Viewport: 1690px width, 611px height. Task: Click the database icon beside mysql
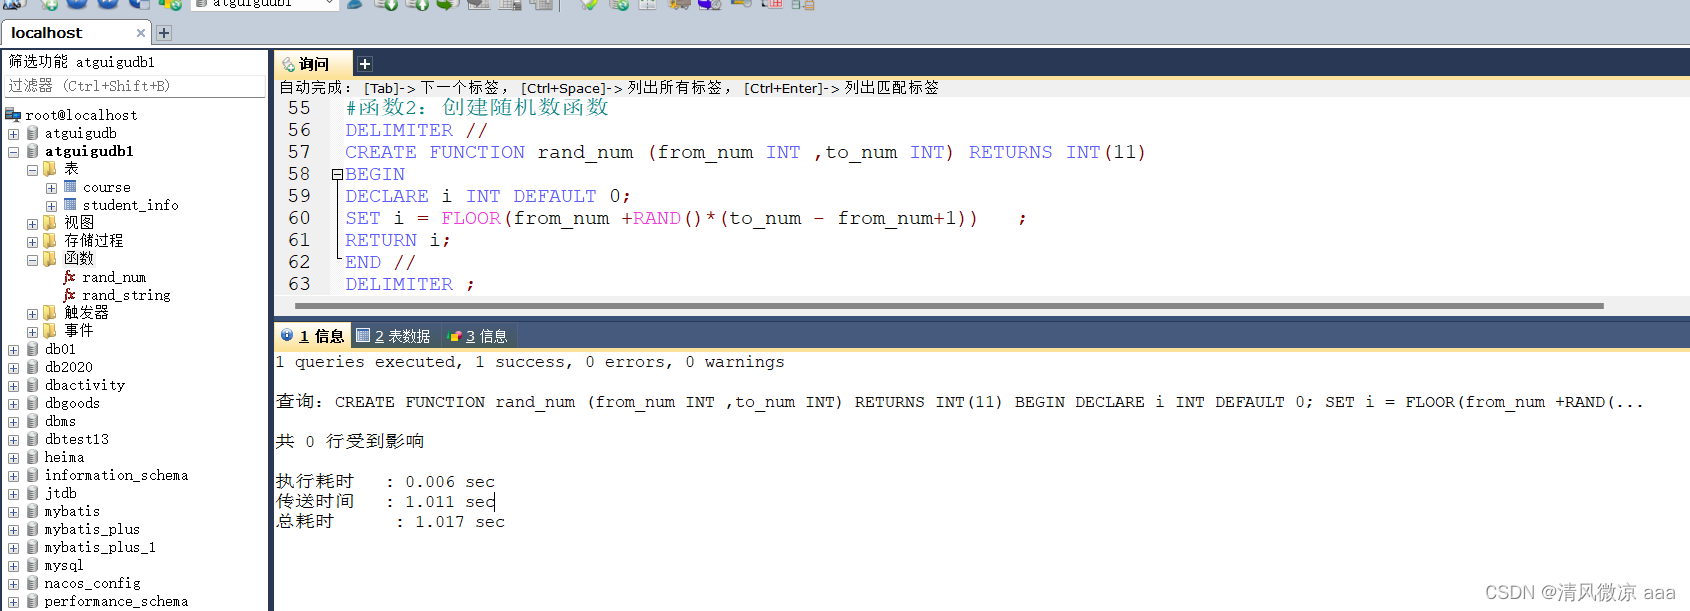tap(32, 565)
